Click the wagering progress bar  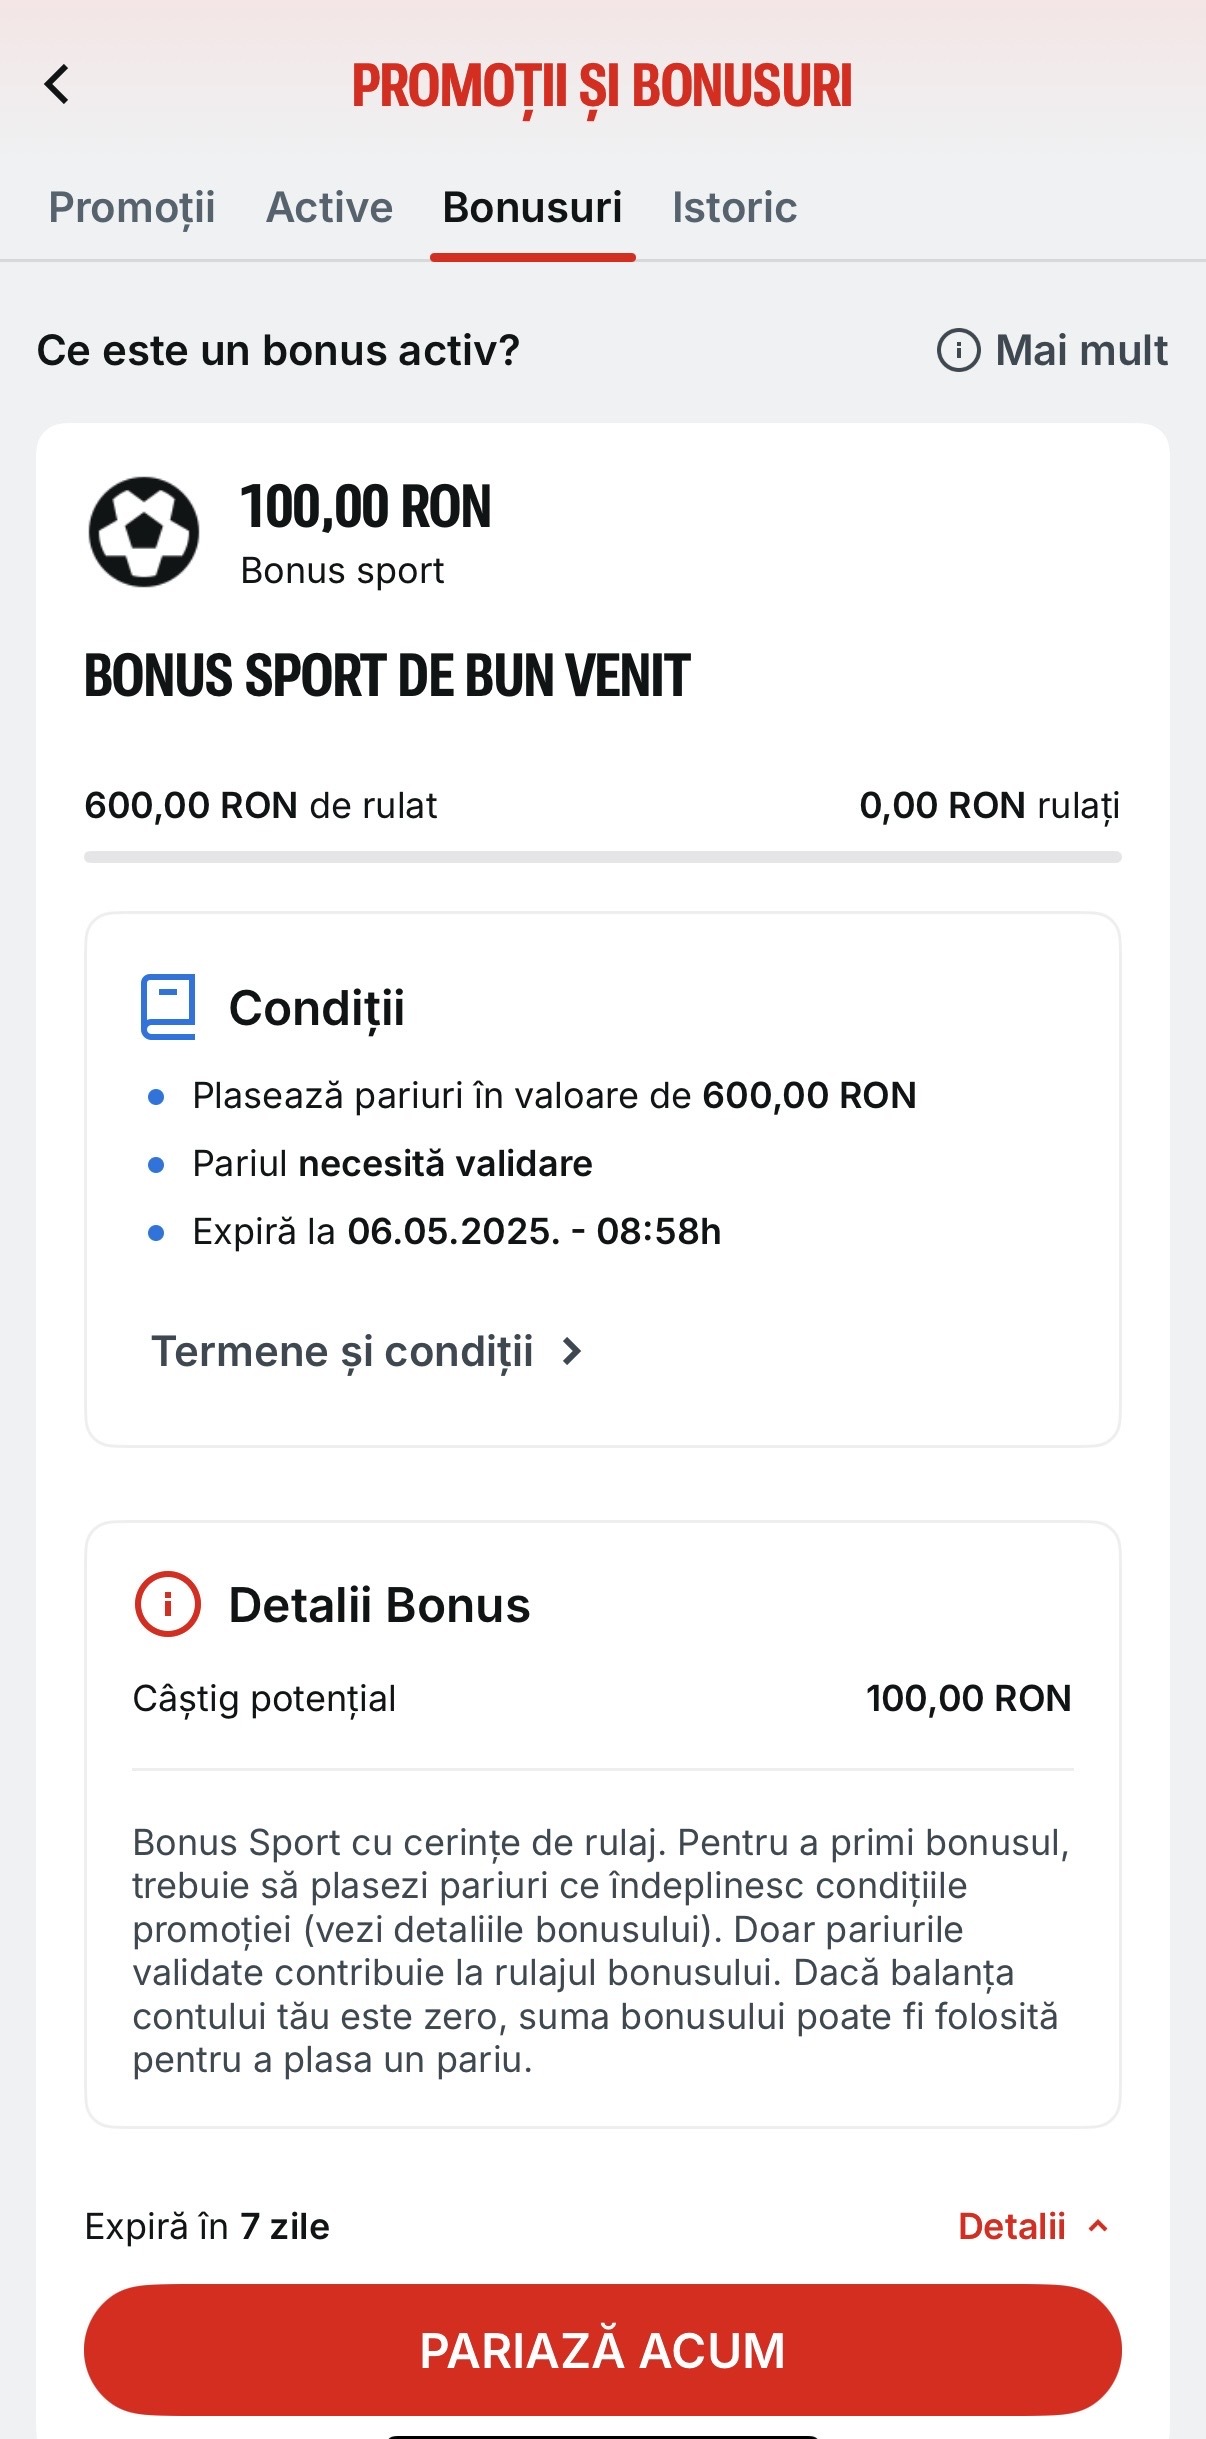pos(603,857)
